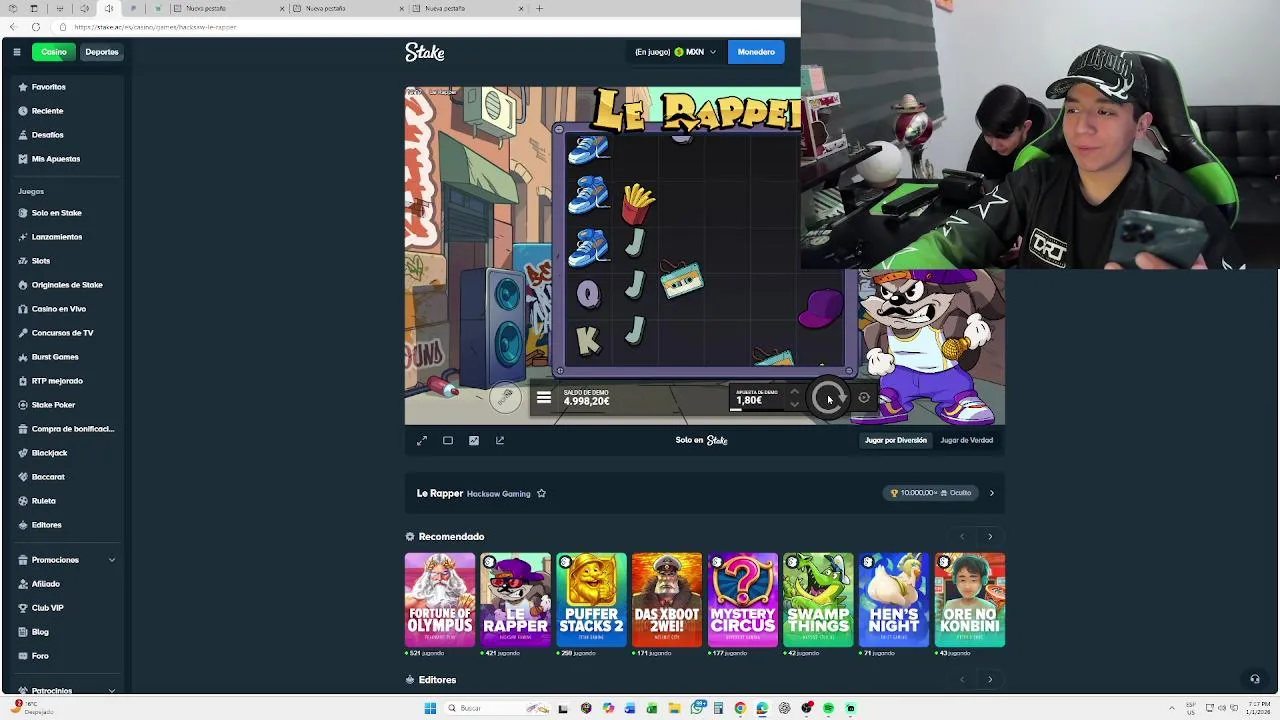This screenshot has height=720, width=1280.
Task: Select the Originales de Stake category
Action: coord(66,285)
